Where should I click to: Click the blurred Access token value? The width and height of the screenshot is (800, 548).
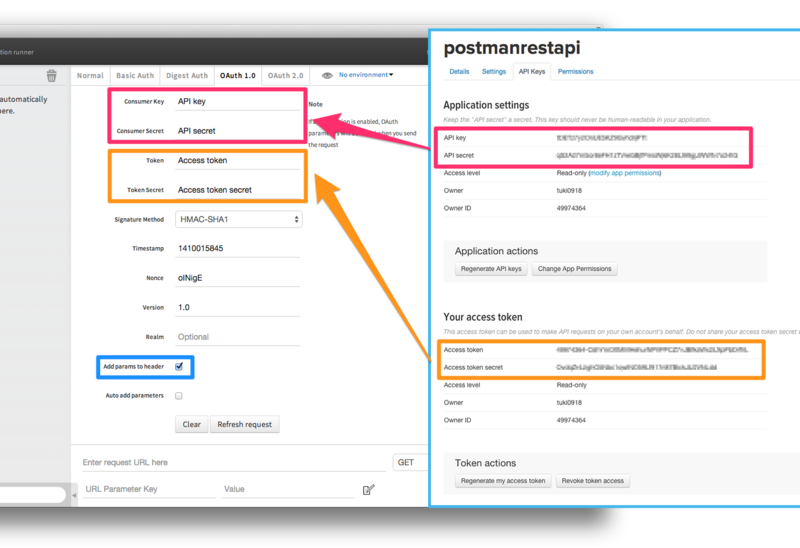click(x=652, y=350)
